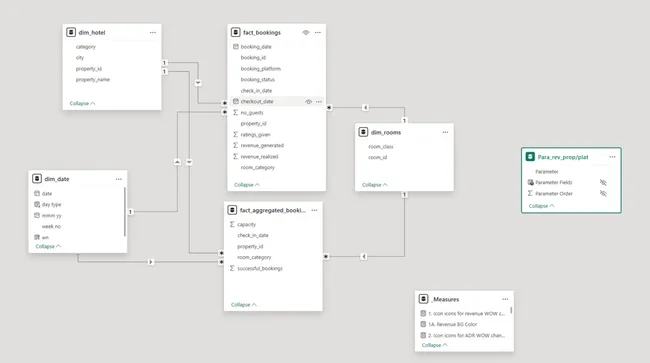Collapse the dim_date table
Screen dimensions: 650x363
click(x=48, y=246)
